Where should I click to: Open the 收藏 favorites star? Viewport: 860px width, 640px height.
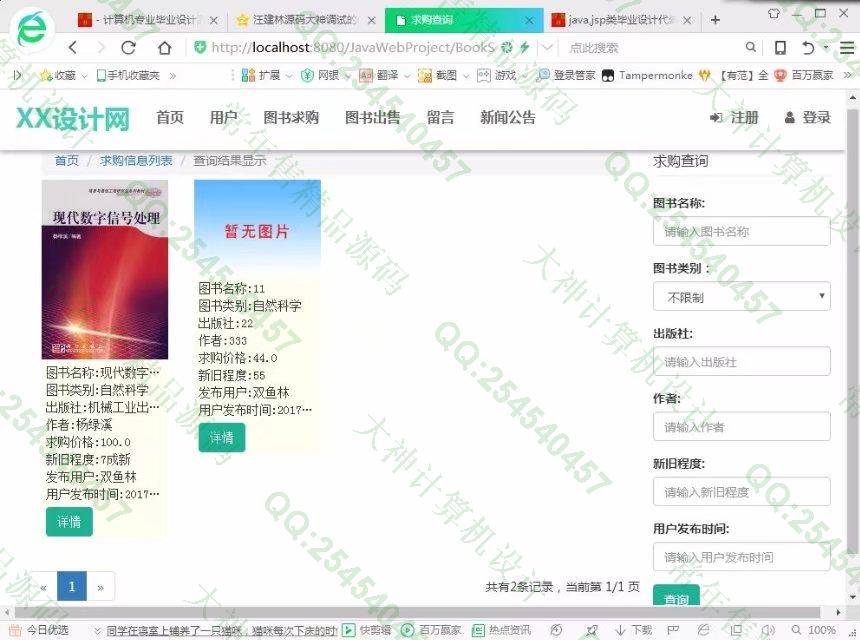click(59, 75)
